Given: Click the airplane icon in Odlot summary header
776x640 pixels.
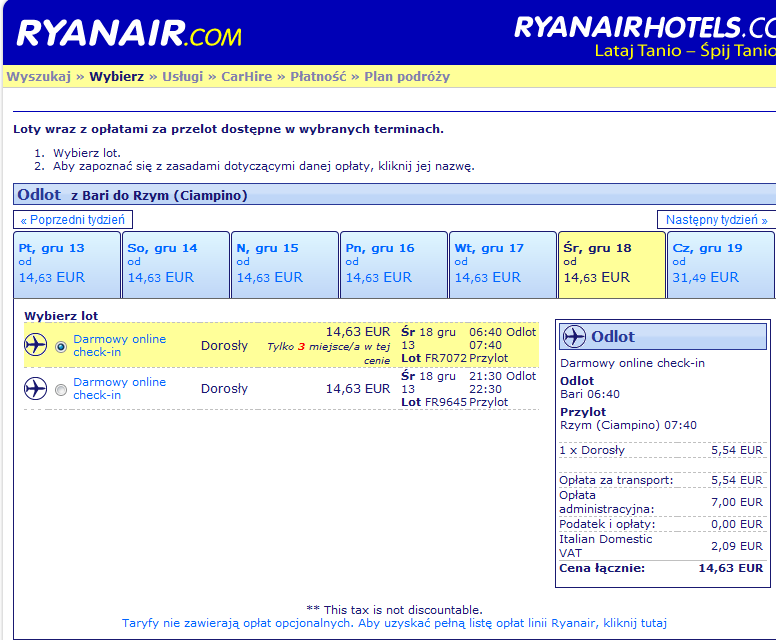Looking at the screenshot, I should pos(574,337).
